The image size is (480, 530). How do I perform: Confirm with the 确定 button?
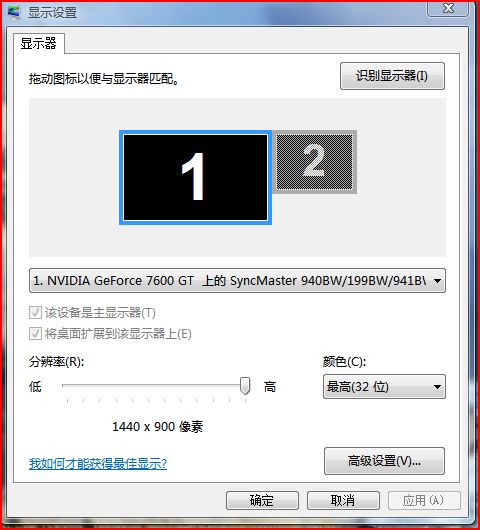coord(262,500)
